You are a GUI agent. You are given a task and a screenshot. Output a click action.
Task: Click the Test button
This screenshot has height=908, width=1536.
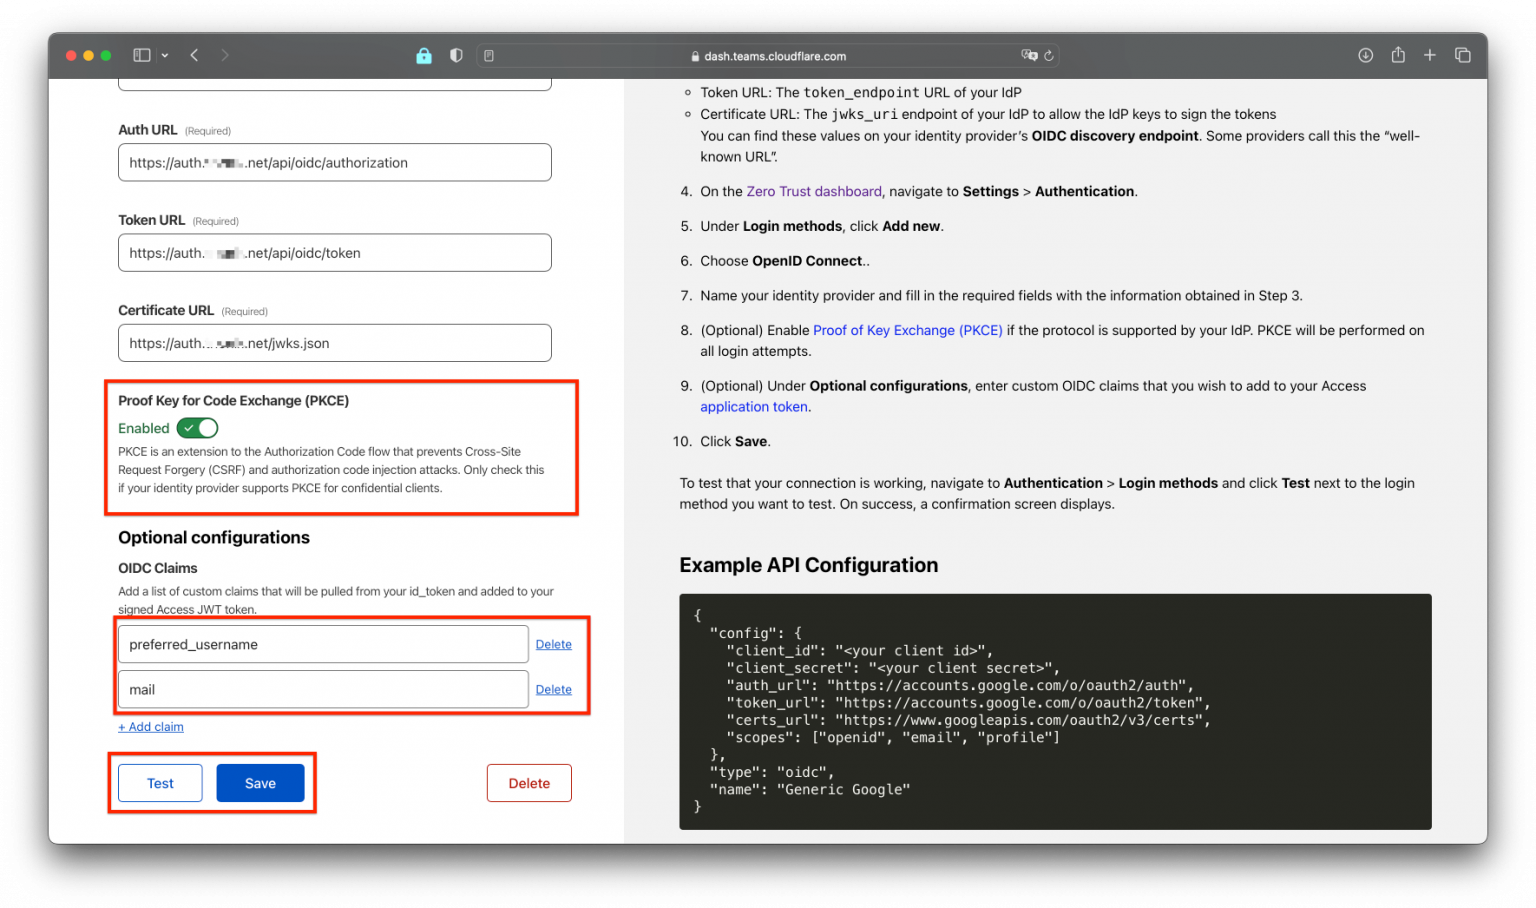click(159, 782)
